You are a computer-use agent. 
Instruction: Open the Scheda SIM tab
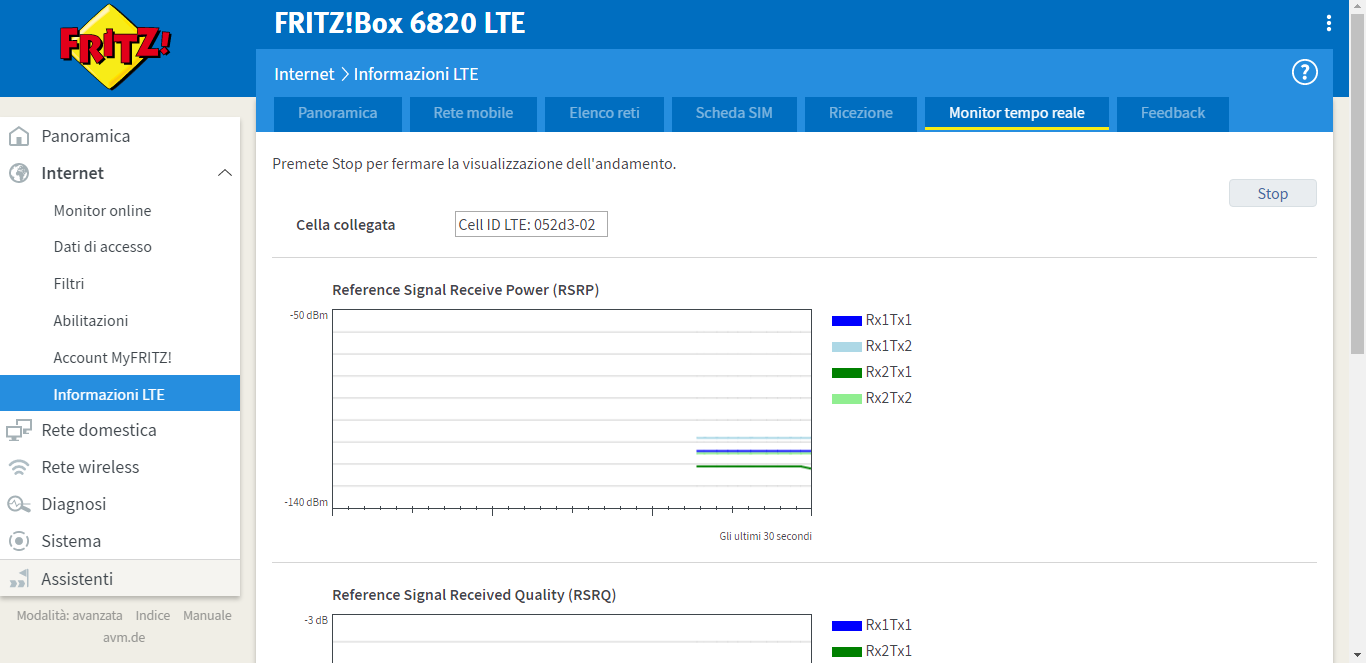tap(734, 113)
